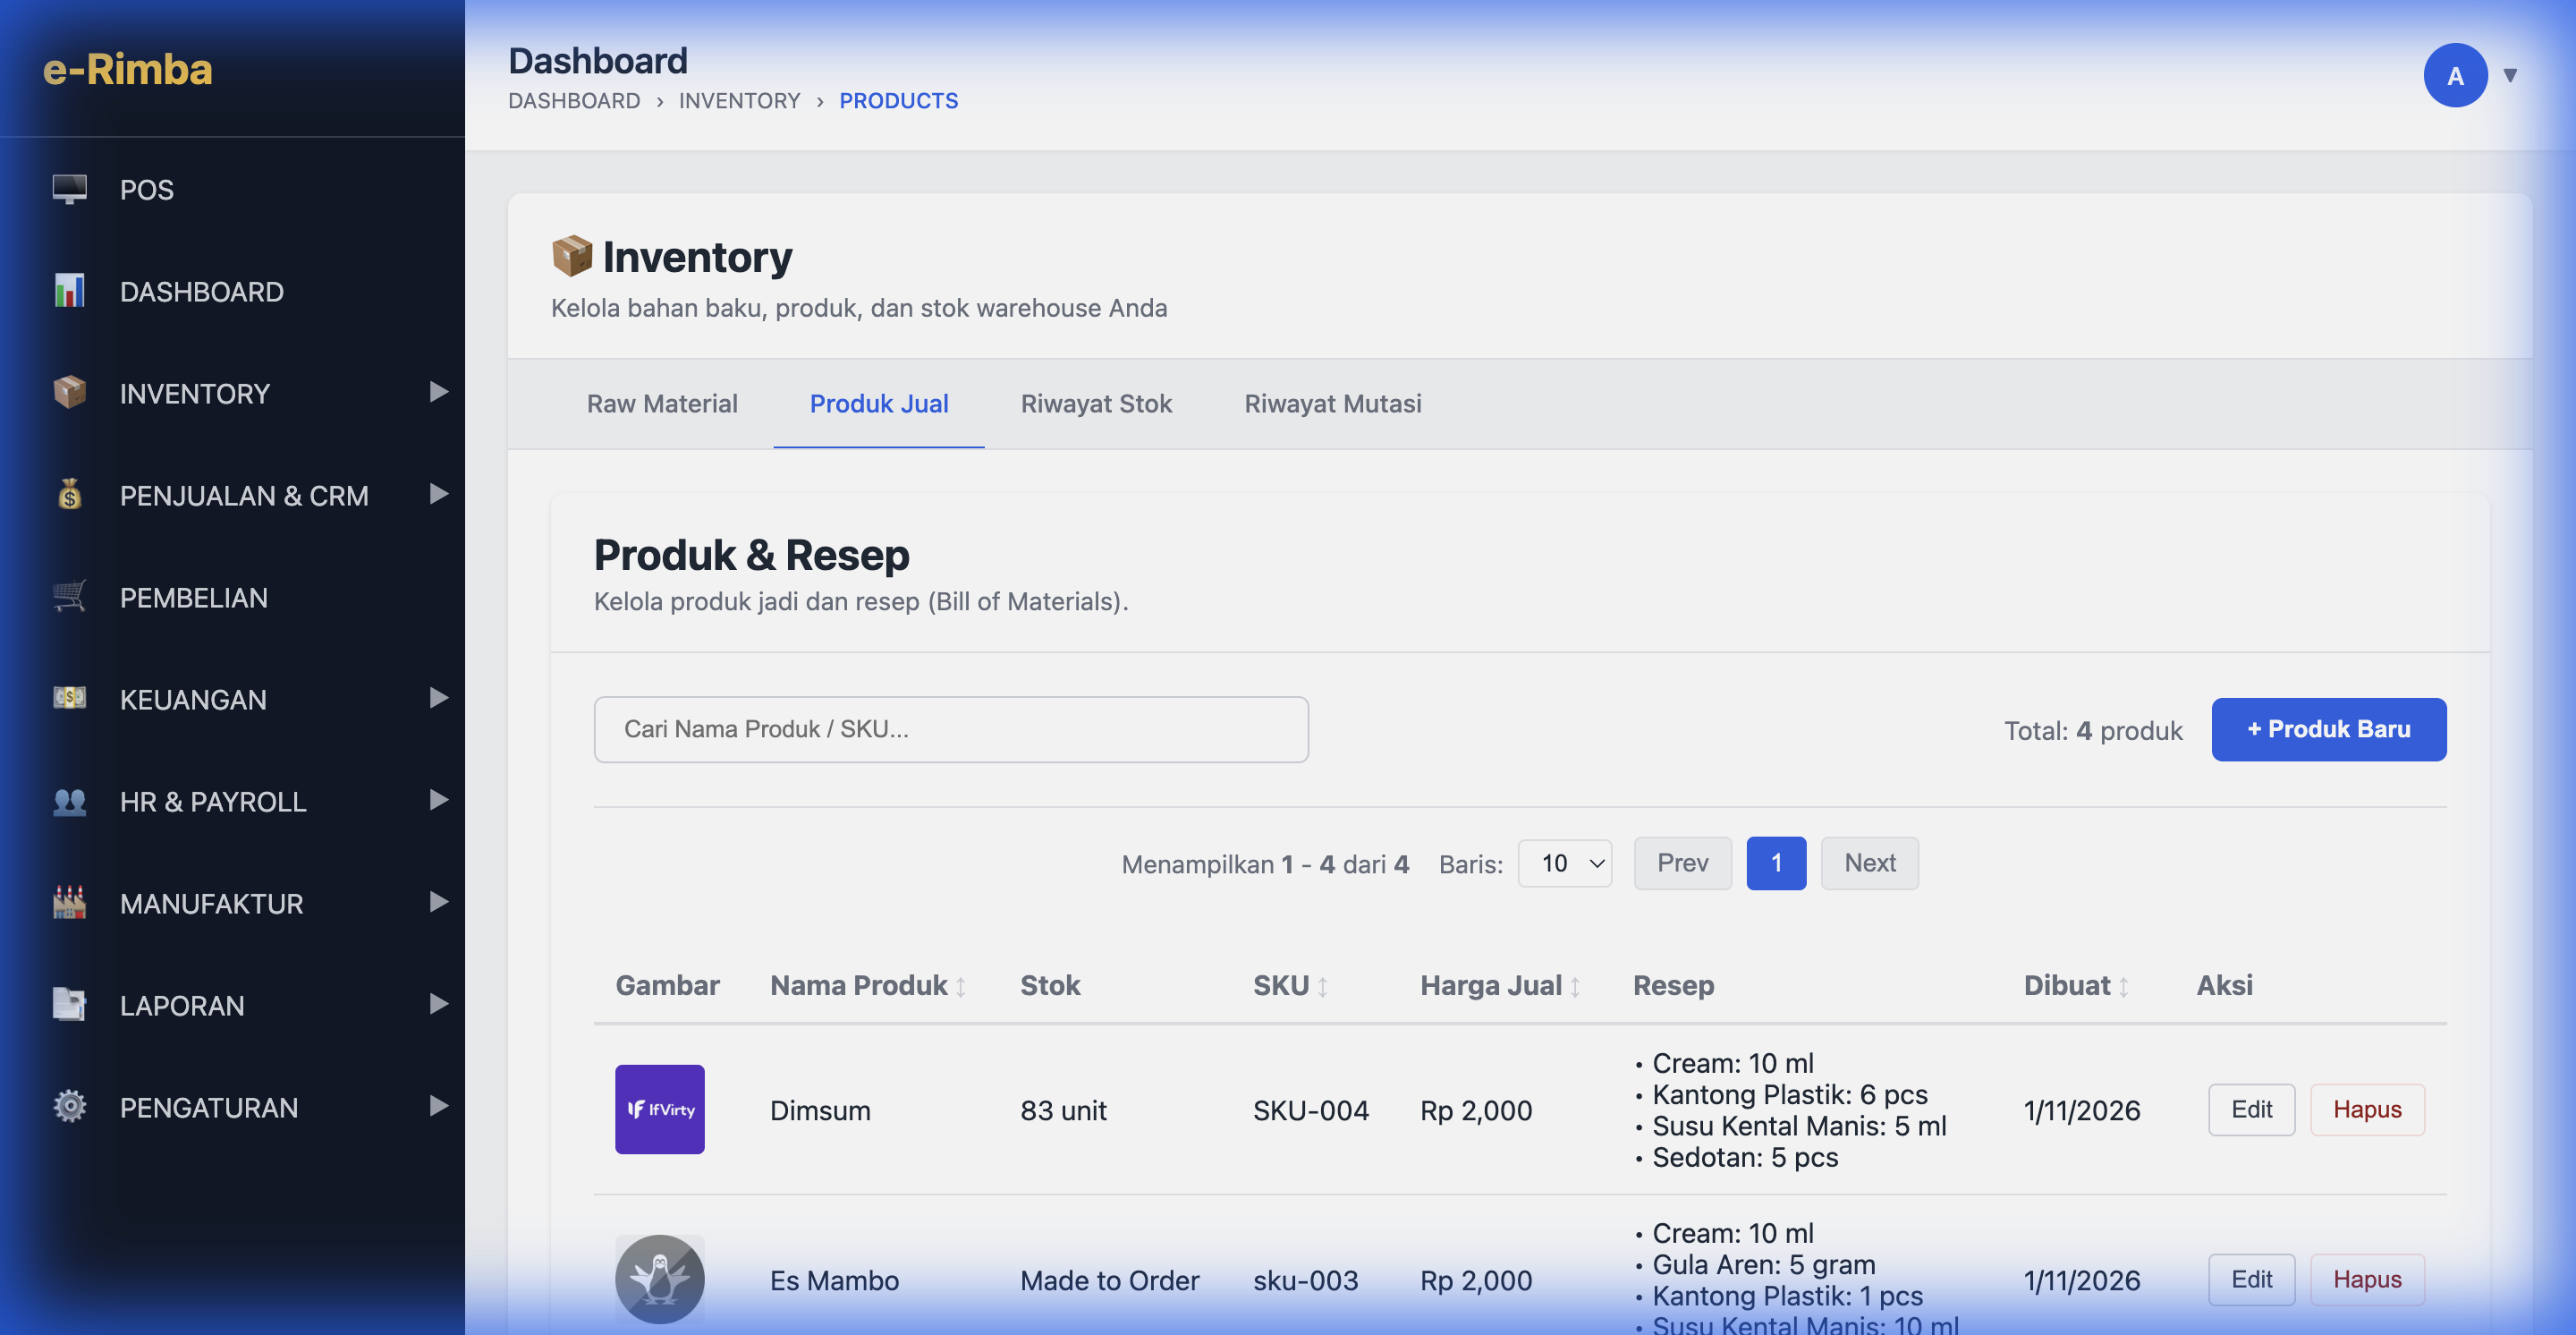Viewport: 2576px width, 1335px height.
Task: Click the Dimsum product thumbnail image
Action: click(x=659, y=1109)
